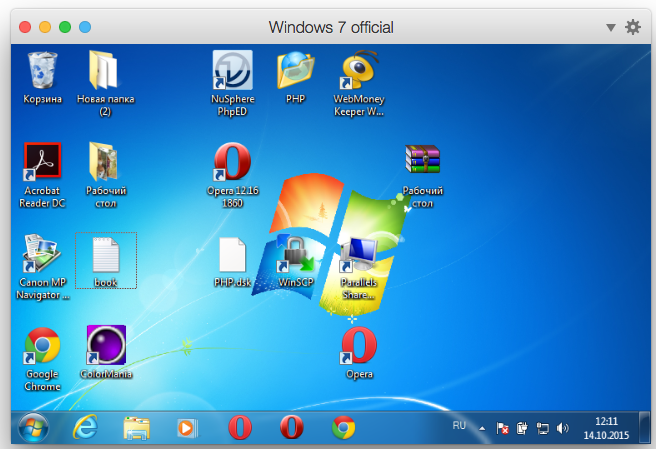Open the volume speaker tray icon
The width and height of the screenshot is (656, 449).
[x=562, y=428]
